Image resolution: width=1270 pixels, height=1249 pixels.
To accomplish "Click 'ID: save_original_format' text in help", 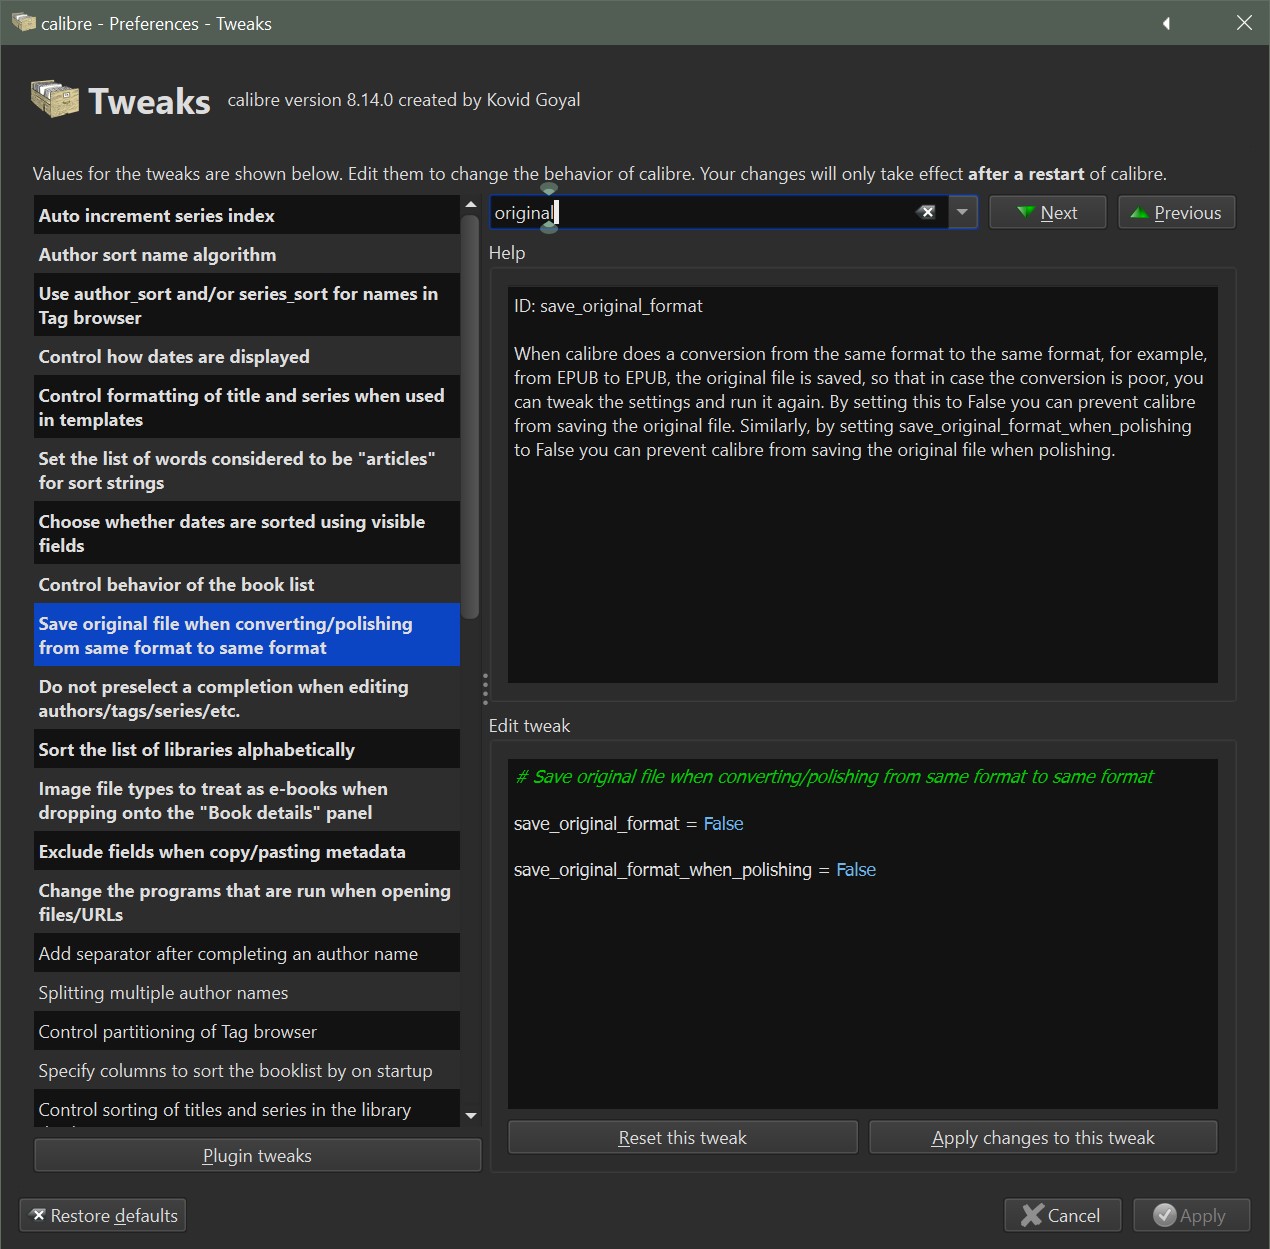I will pyautogui.click(x=608, y=305).
